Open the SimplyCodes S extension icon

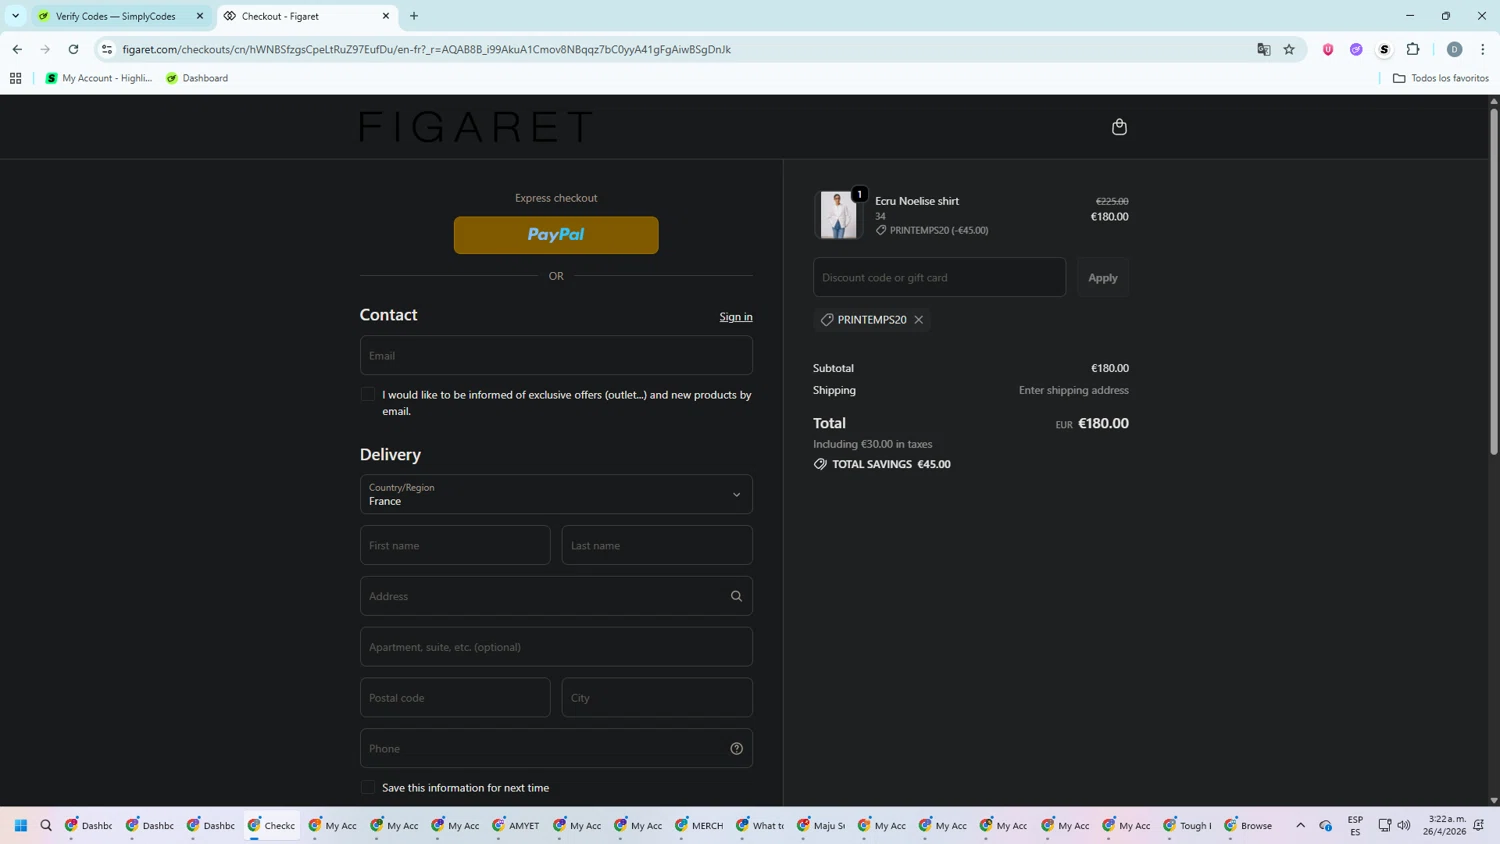pos(1384,49)
